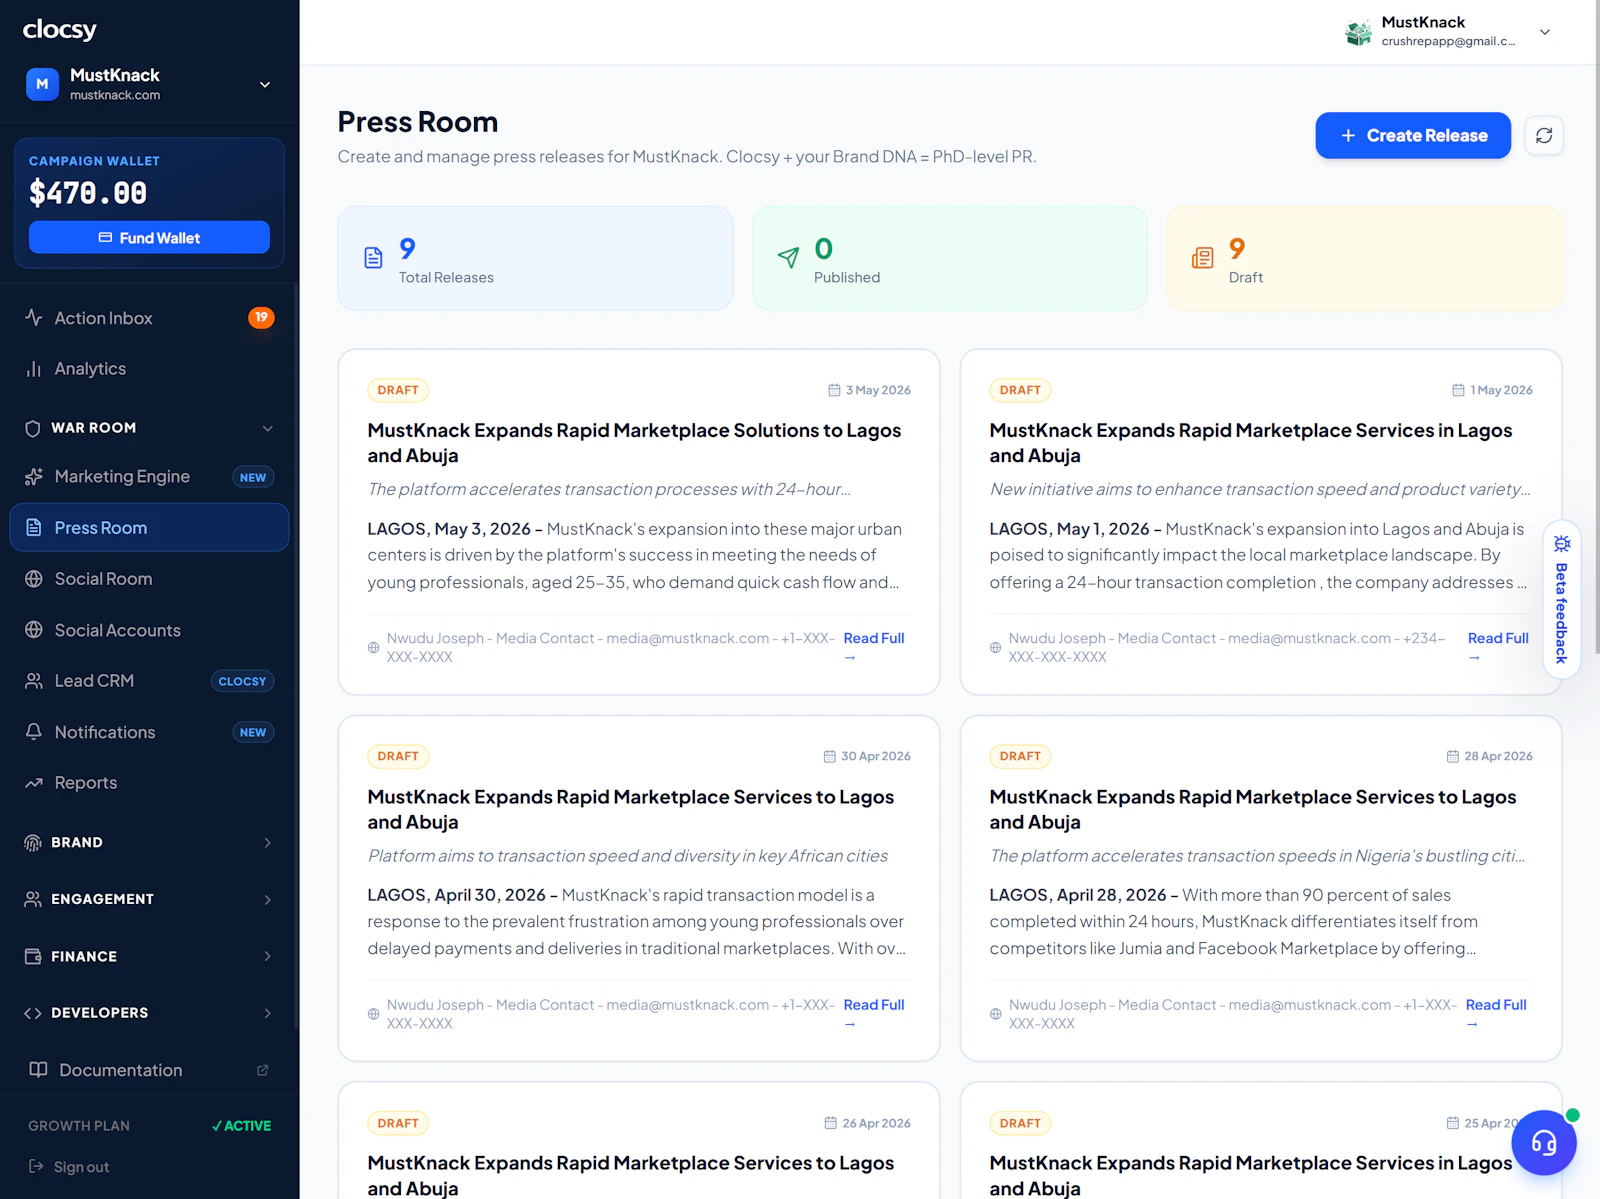Click the Published stat card
The image size is (1600, 1199).
950,258
